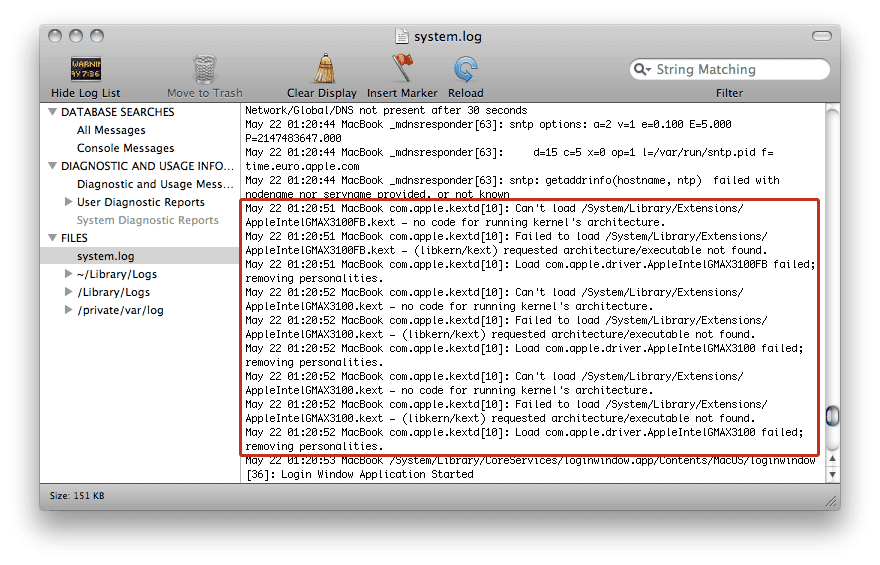Expand the /private/var/log folder
The image size is (880, 565).
click(68, 309)
